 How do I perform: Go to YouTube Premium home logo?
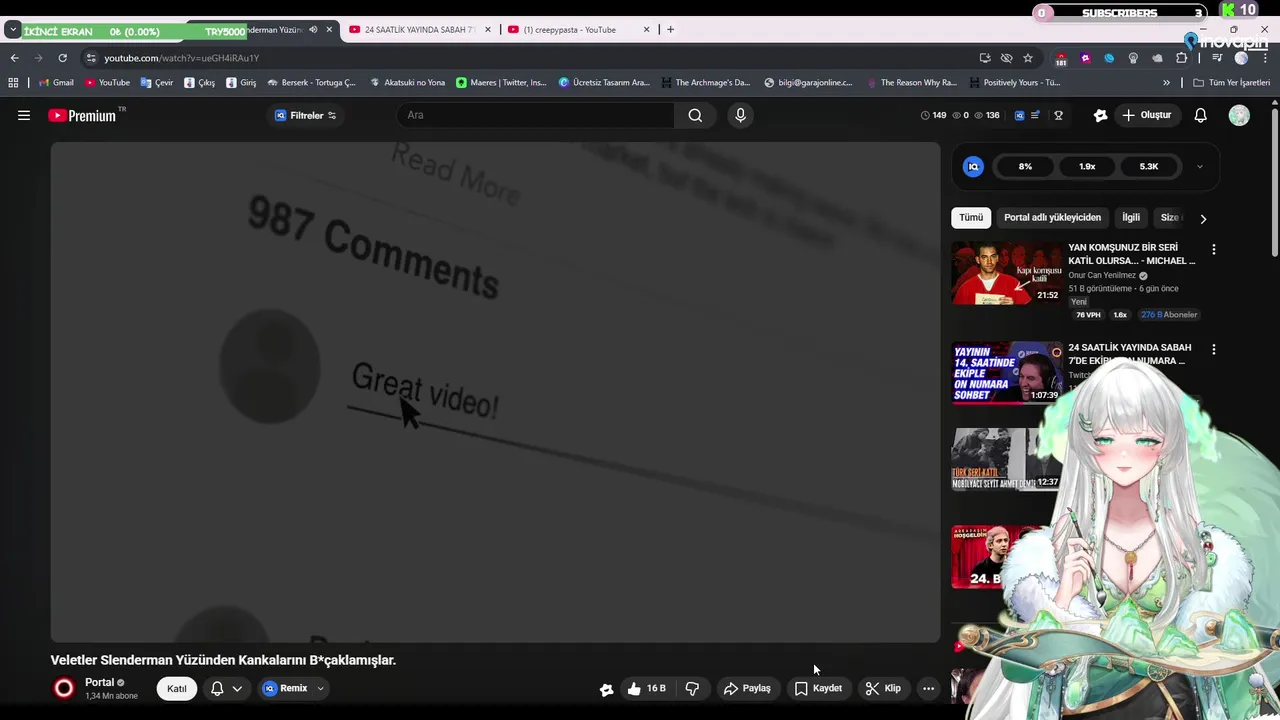[x=85, y=115]
